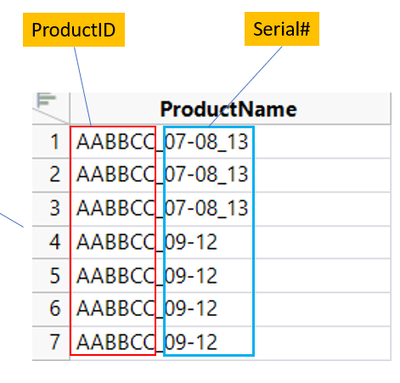Click 07-08_13 serial in row 2
The image size is (400, 383).
(207, 175)
